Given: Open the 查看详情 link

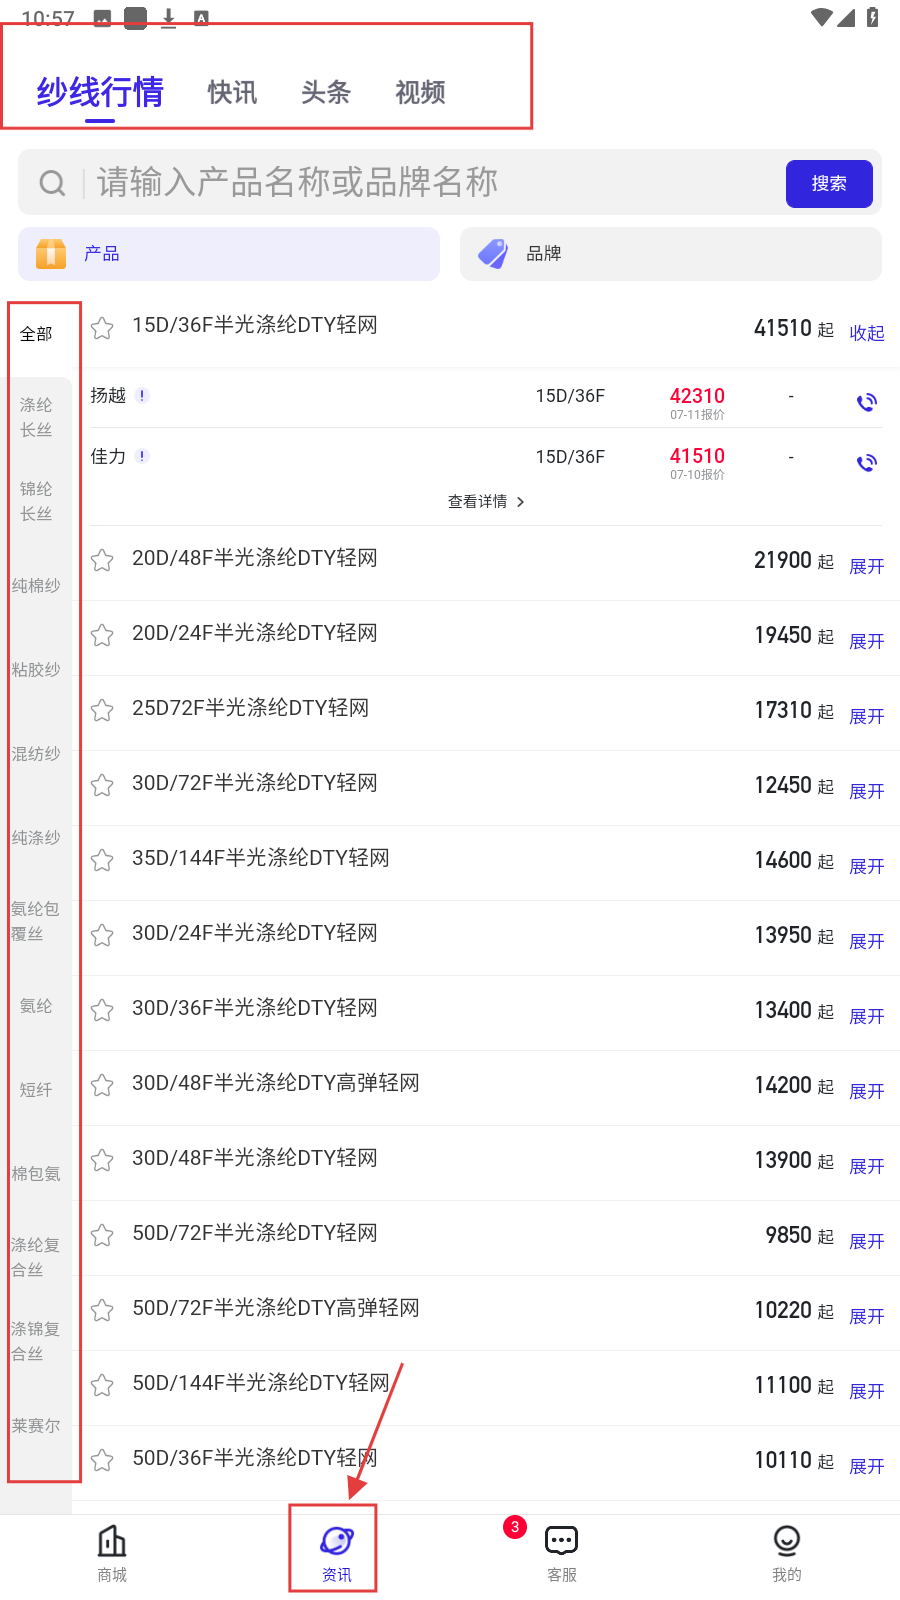Looking at the screenshot, I should (x=486, y=501).
